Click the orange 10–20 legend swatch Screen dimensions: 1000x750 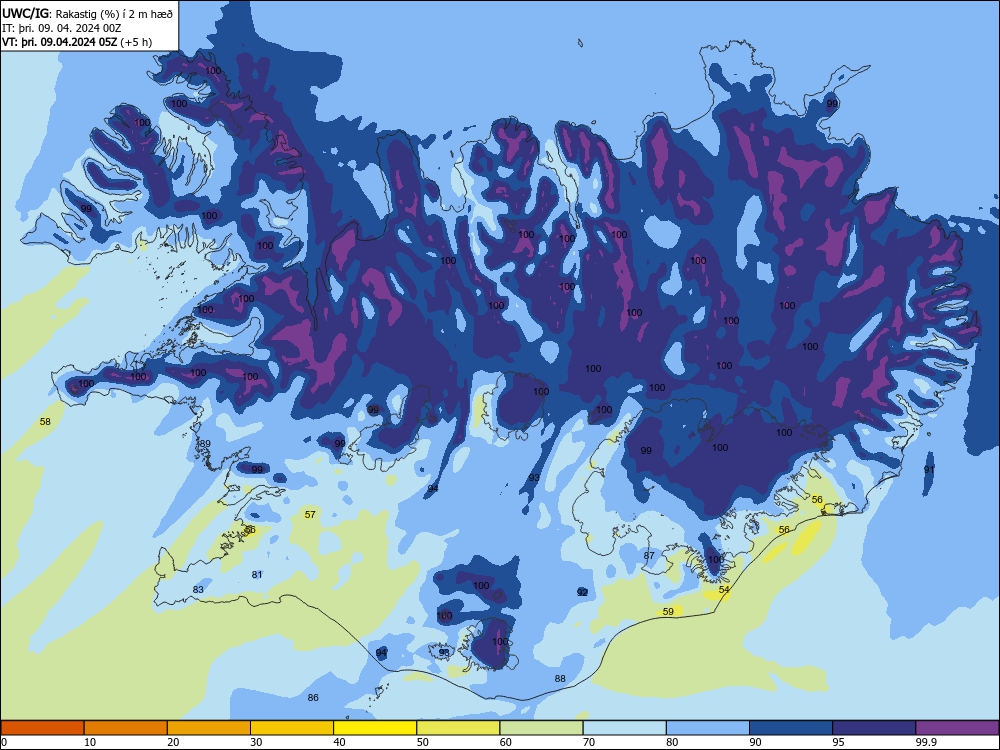[126, 728]
